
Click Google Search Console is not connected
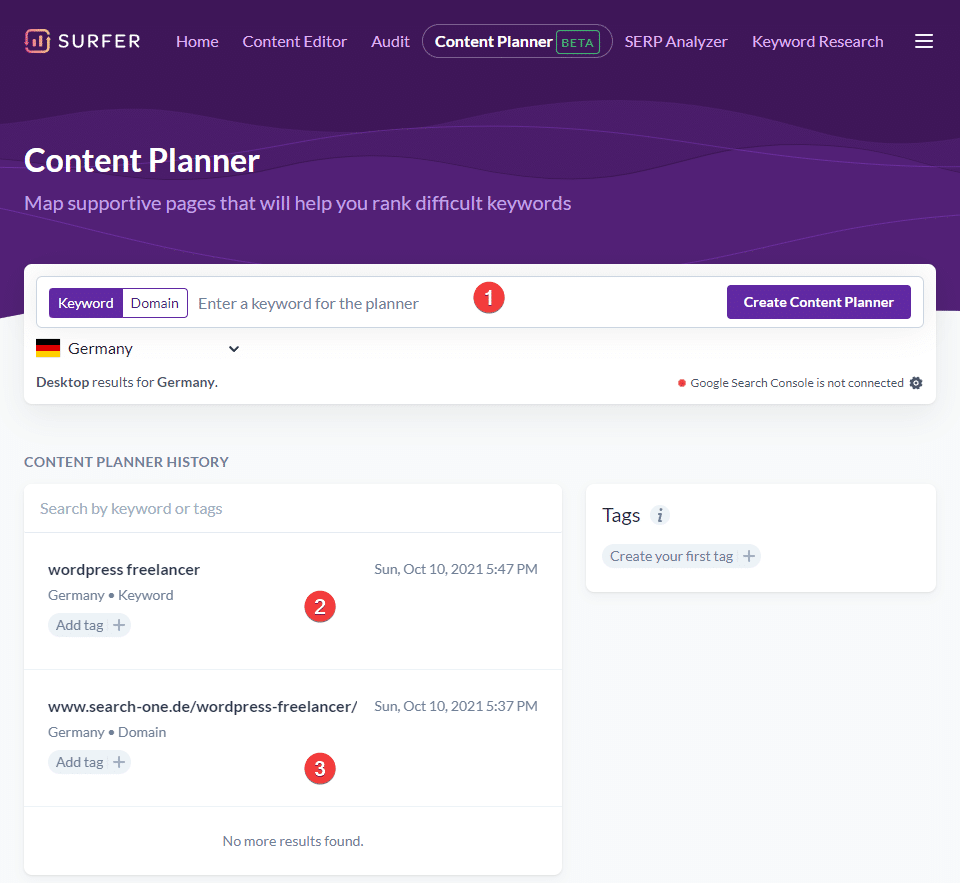[x=797, y=383]
